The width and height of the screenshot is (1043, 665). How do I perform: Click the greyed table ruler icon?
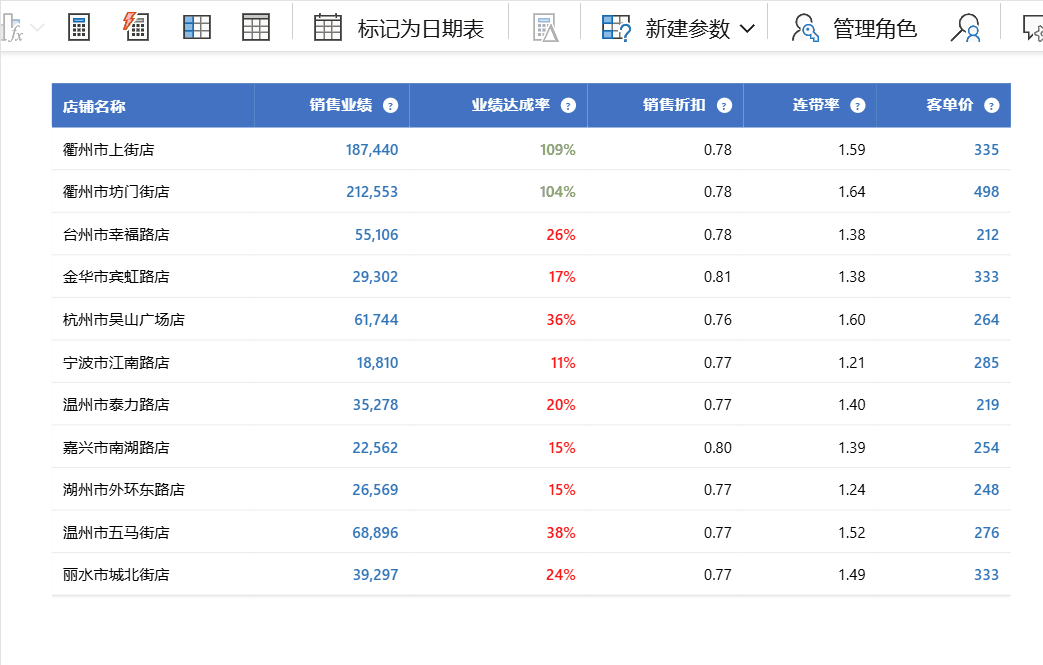tap(545, 29)
